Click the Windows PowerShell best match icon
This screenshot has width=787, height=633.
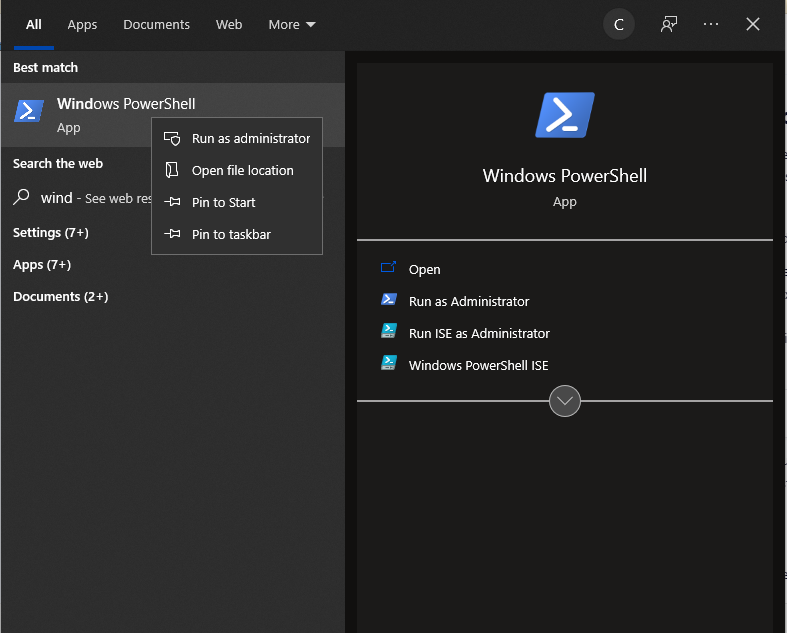tap(29, 111)
